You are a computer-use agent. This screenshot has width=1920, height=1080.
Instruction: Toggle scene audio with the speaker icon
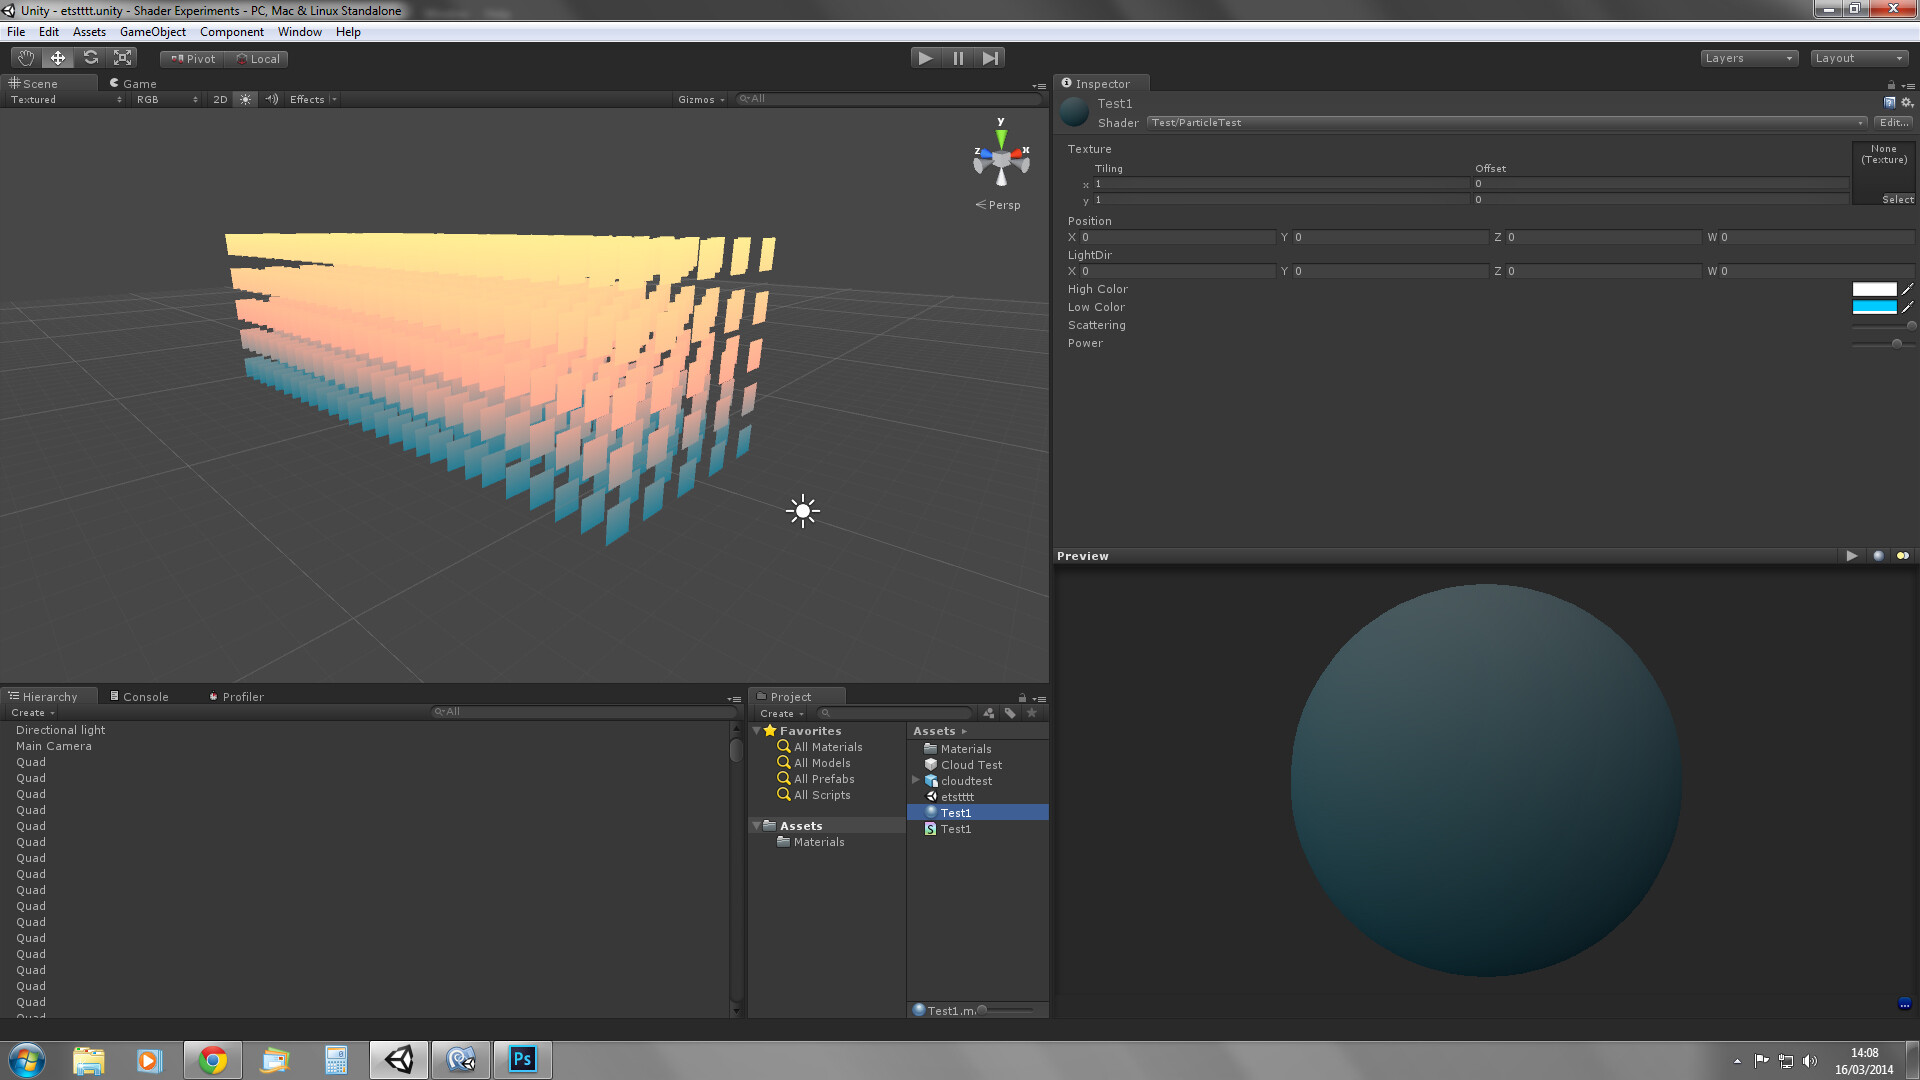[x=271, y=99]
